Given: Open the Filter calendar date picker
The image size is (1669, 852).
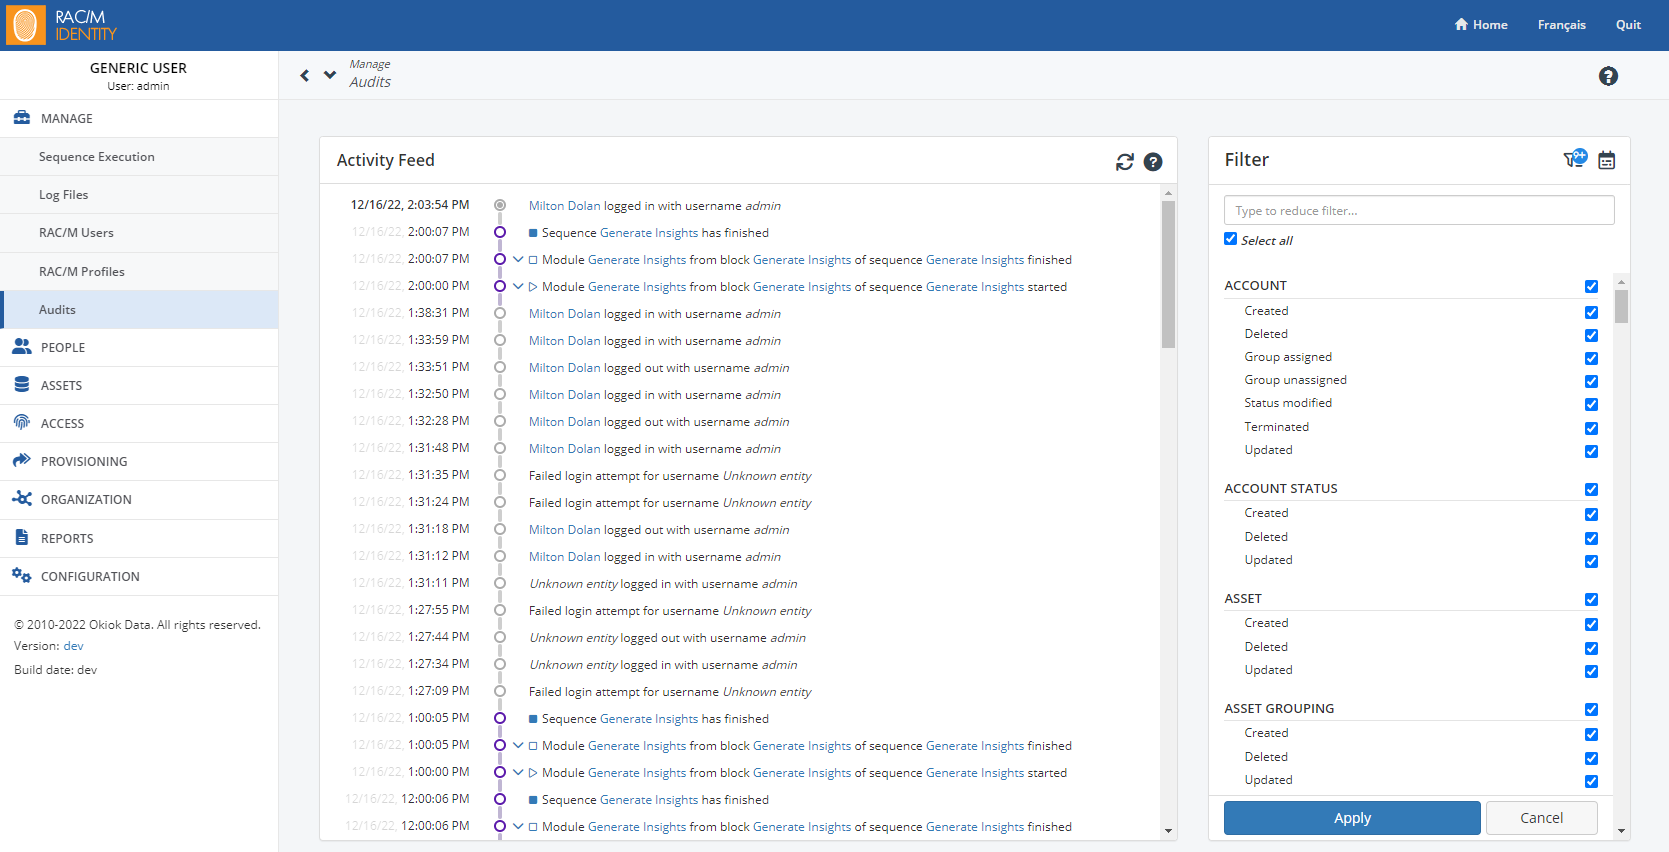Looking at the screenshot, I should pyautogui.click(x=1606, y=160).
